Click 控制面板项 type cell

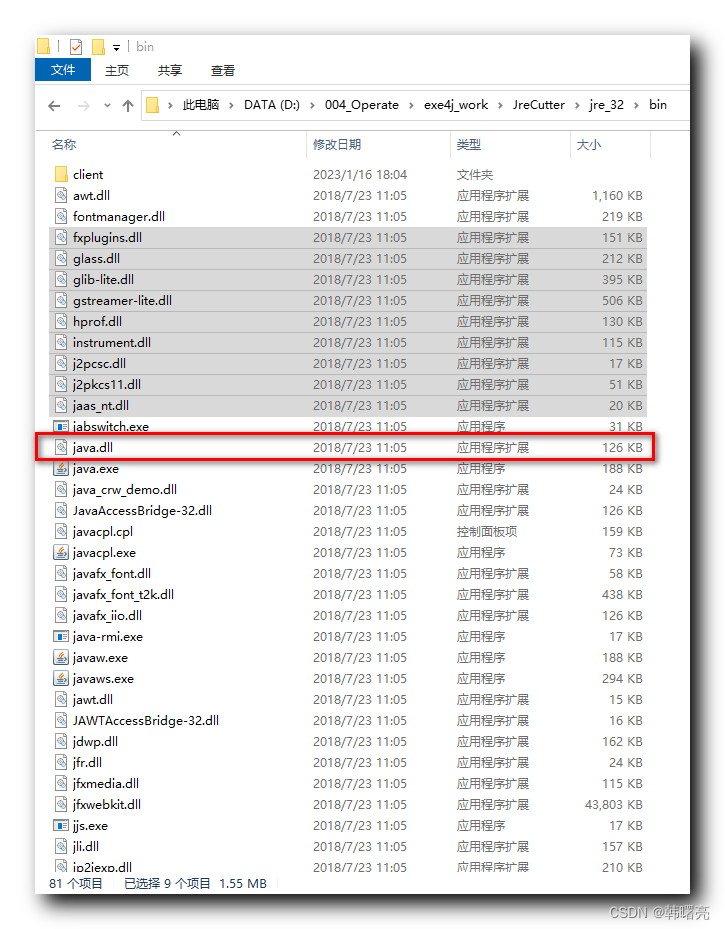[x=486, y=531]
